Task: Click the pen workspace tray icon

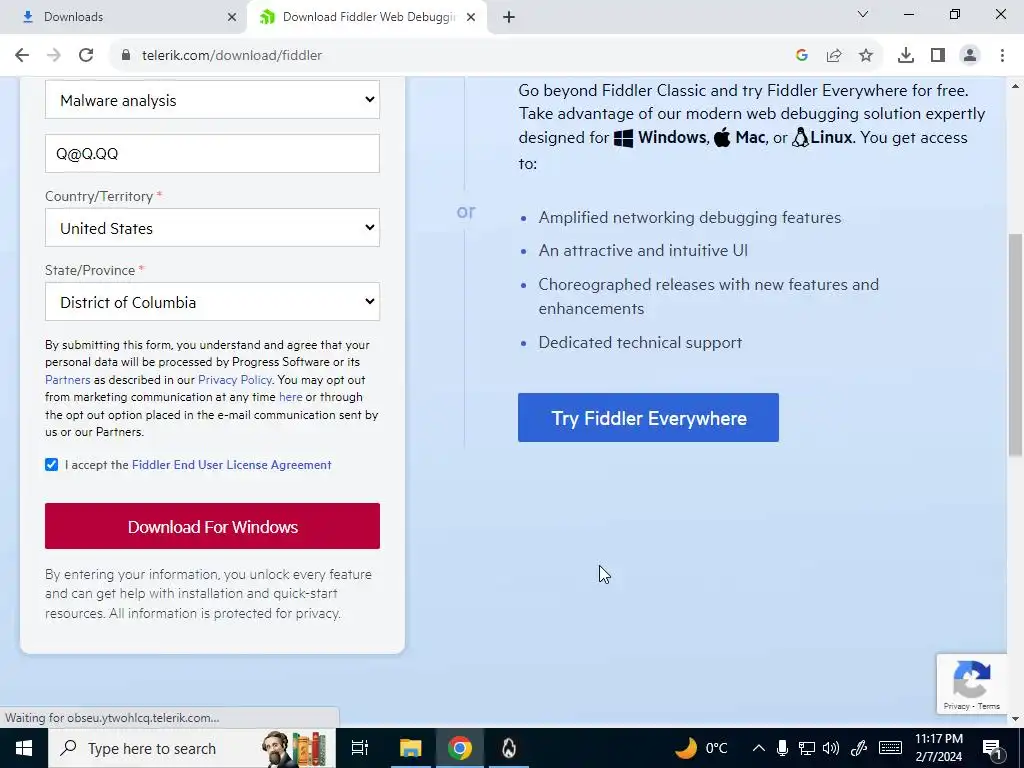Action: (x=859, y=748)
